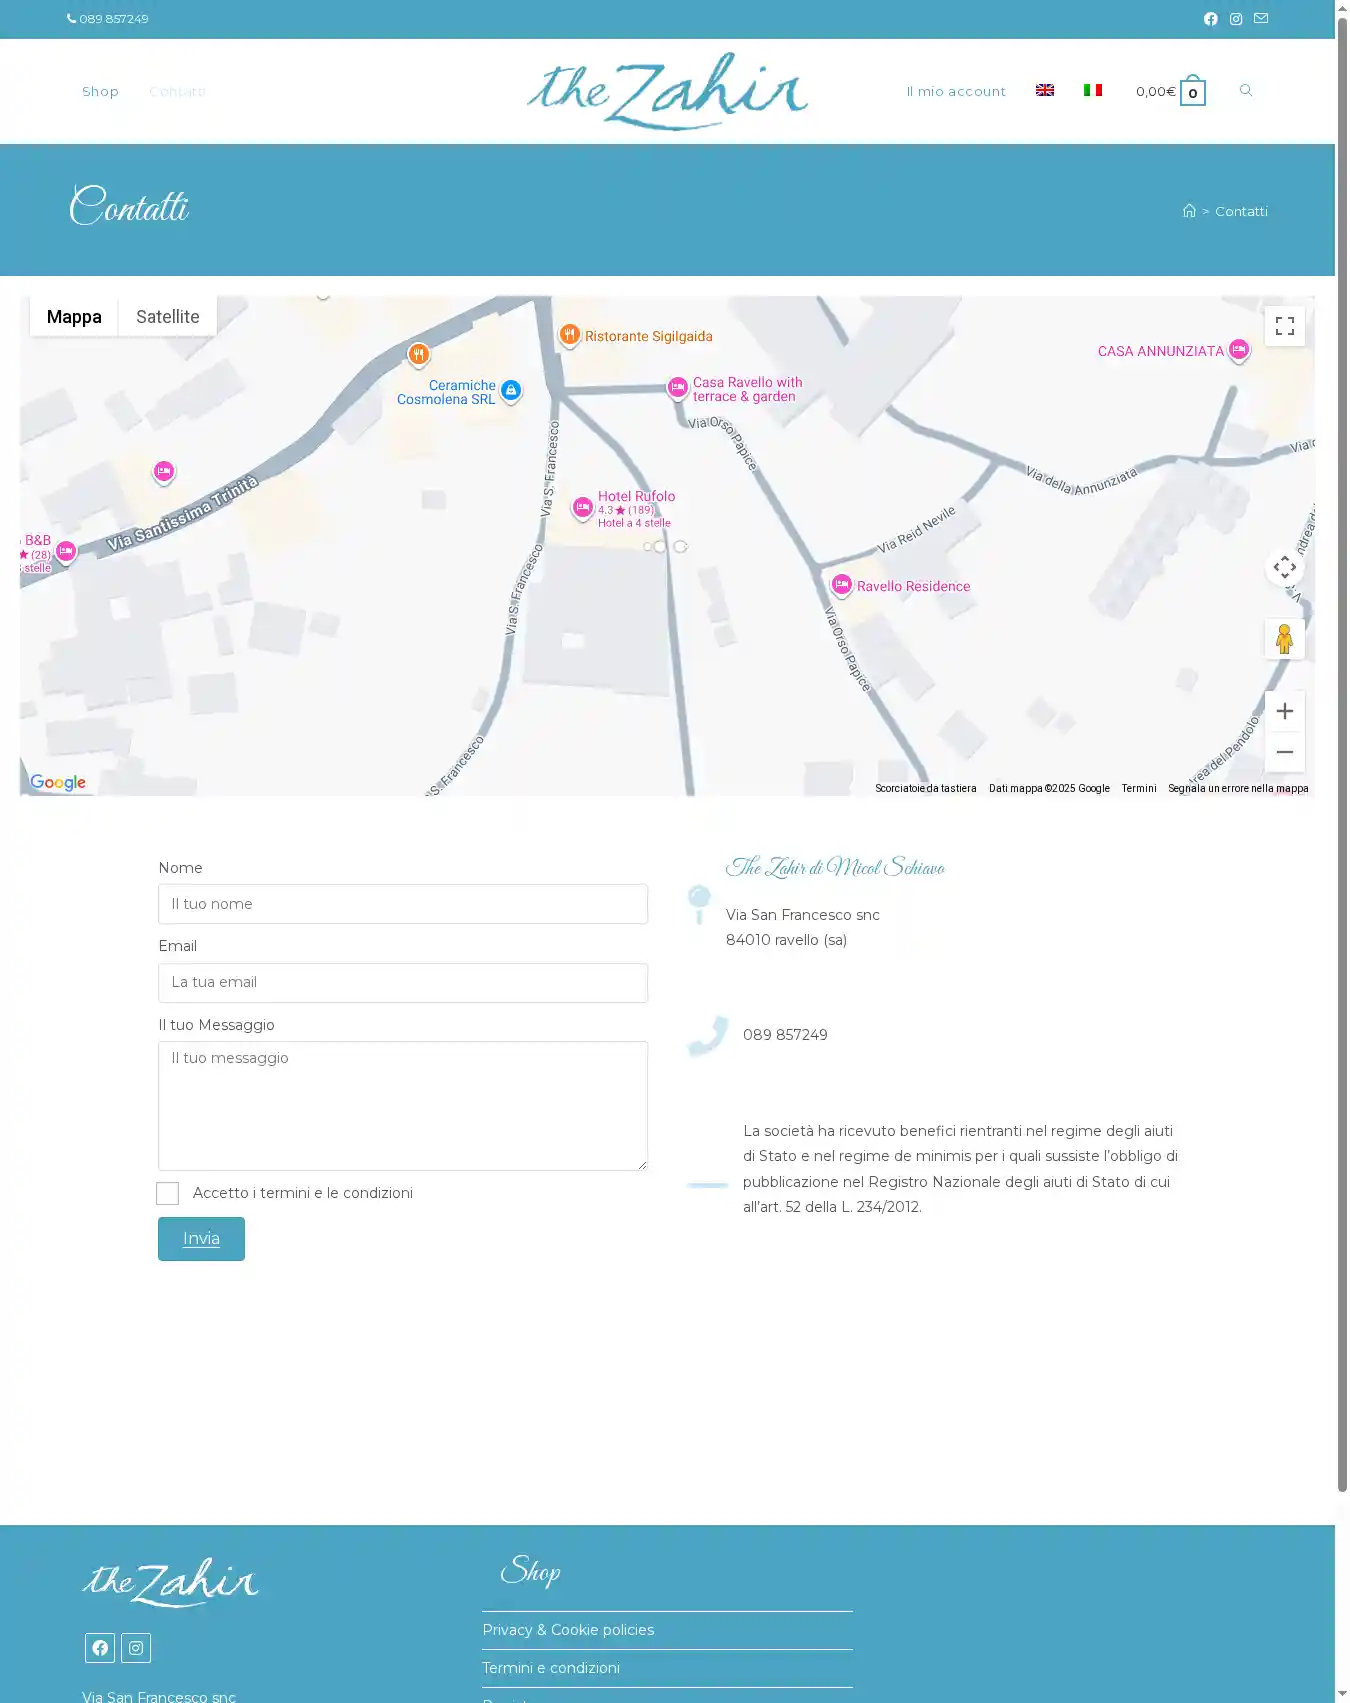Open map camera controls
This screenshot has width=1350, height=1703.
click(1284, 568)
